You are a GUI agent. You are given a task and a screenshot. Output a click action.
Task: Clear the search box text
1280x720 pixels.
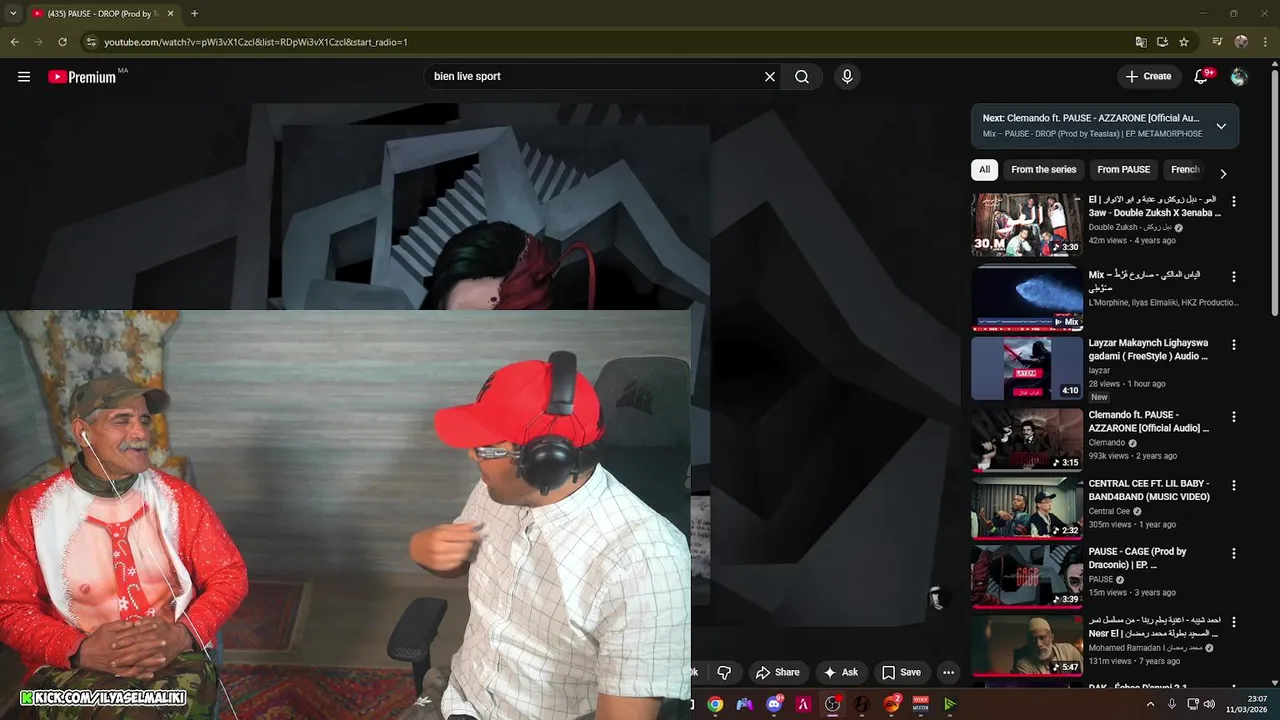[x=770, y=77]
